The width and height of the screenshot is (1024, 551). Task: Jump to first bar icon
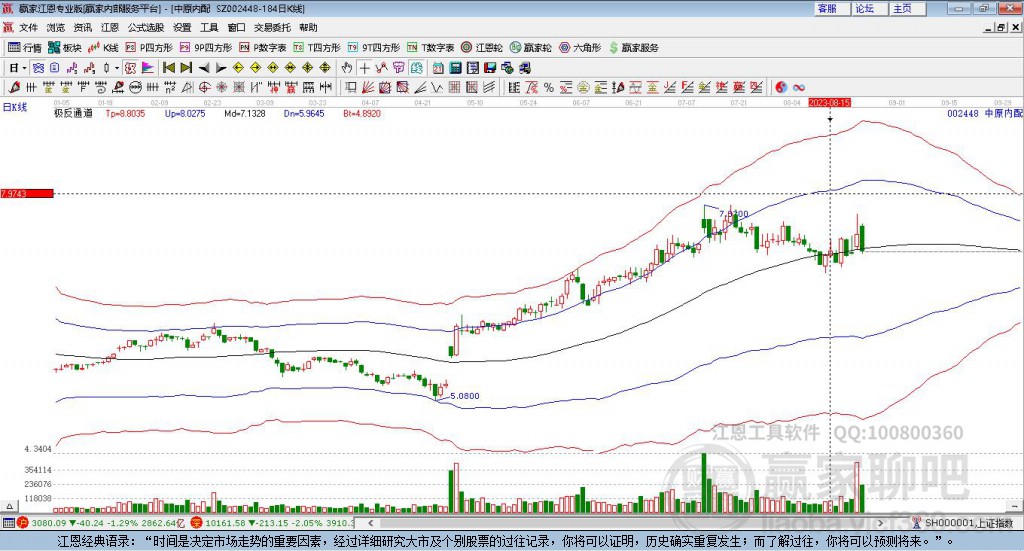[x=169, y=68]
